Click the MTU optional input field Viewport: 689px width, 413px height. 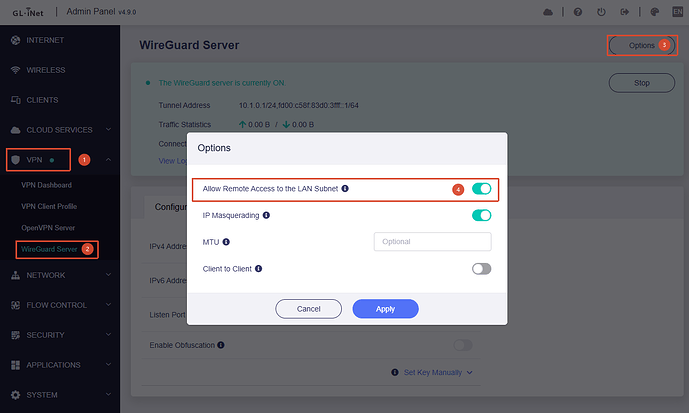(x=432, y=242)
